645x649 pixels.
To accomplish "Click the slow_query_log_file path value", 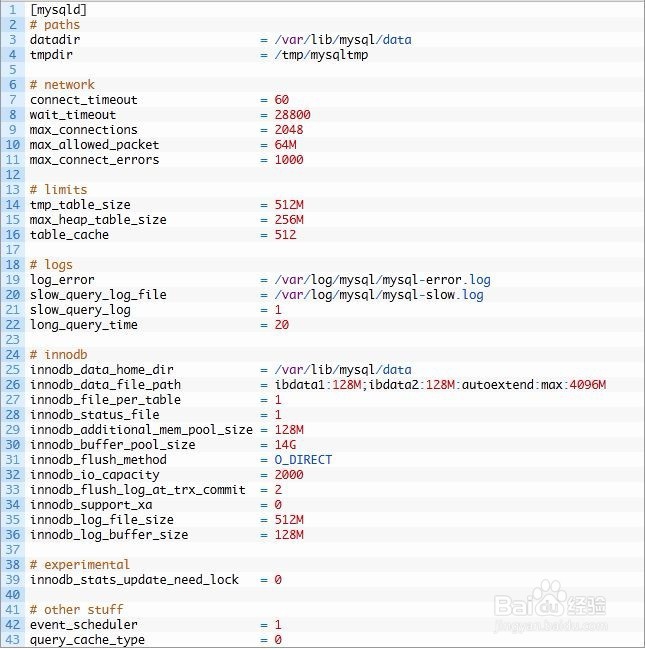I will click(379, 295).
